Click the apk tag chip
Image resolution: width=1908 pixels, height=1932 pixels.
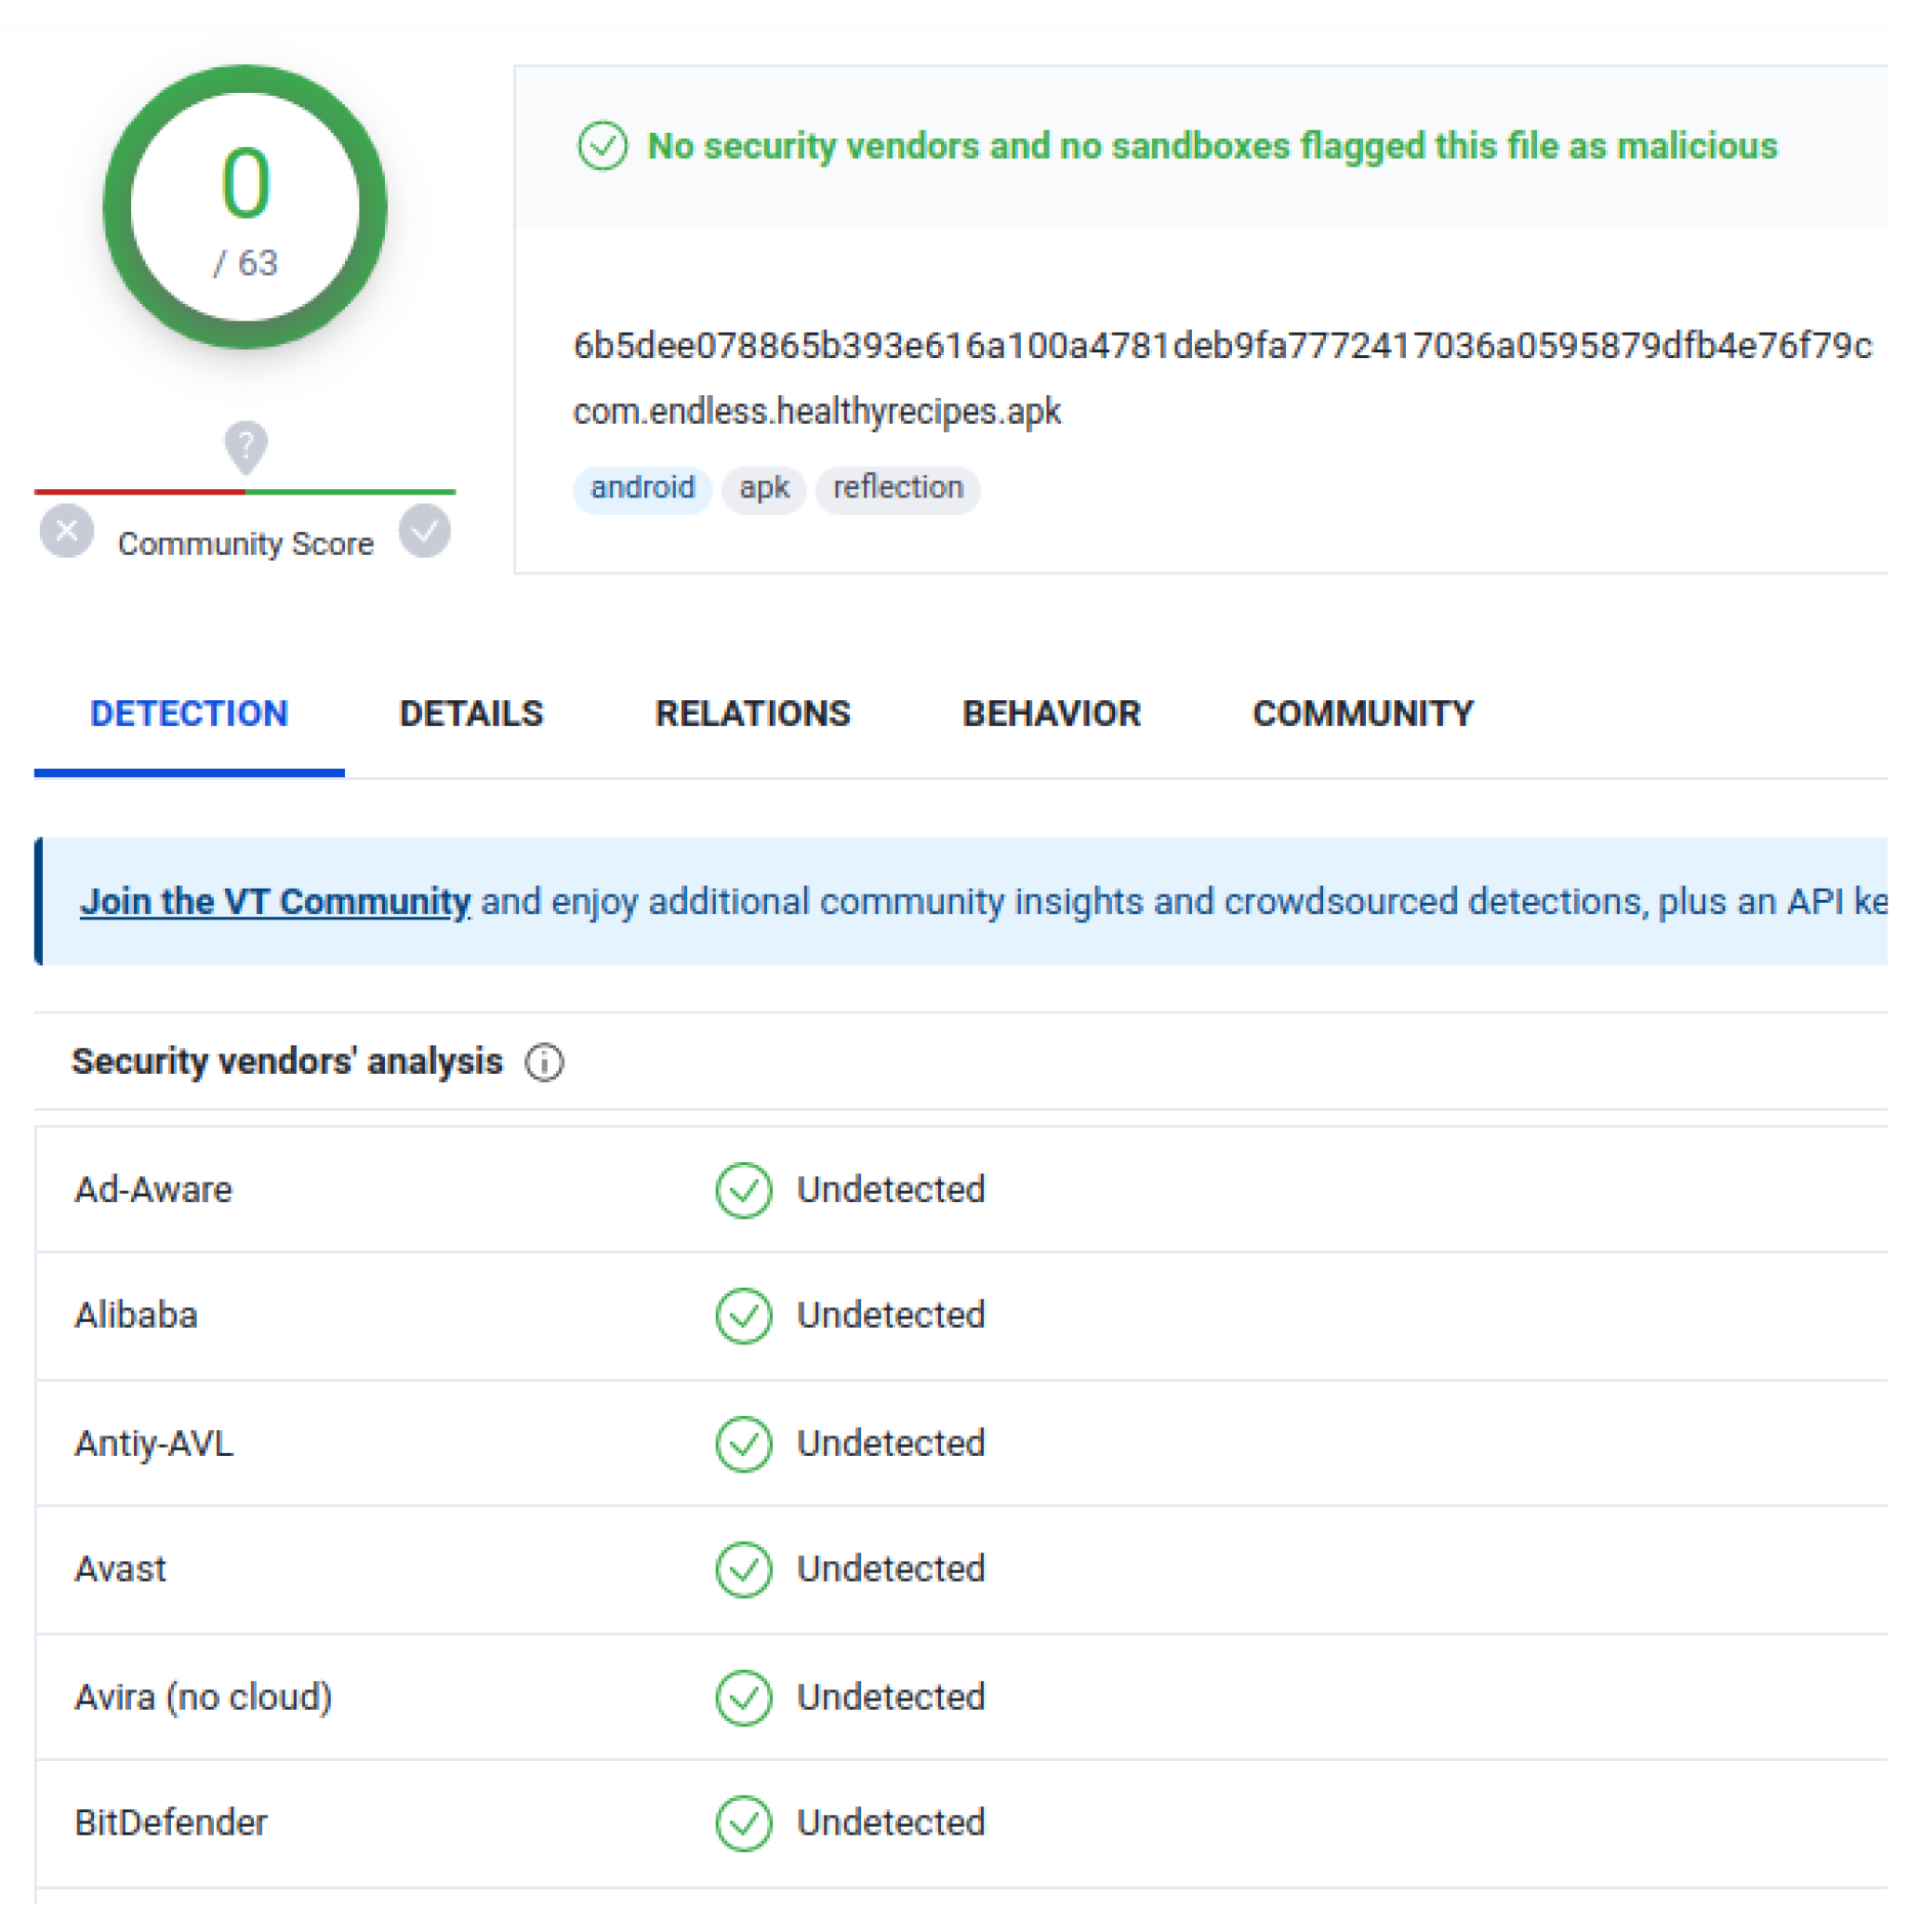tap(764, 488)
